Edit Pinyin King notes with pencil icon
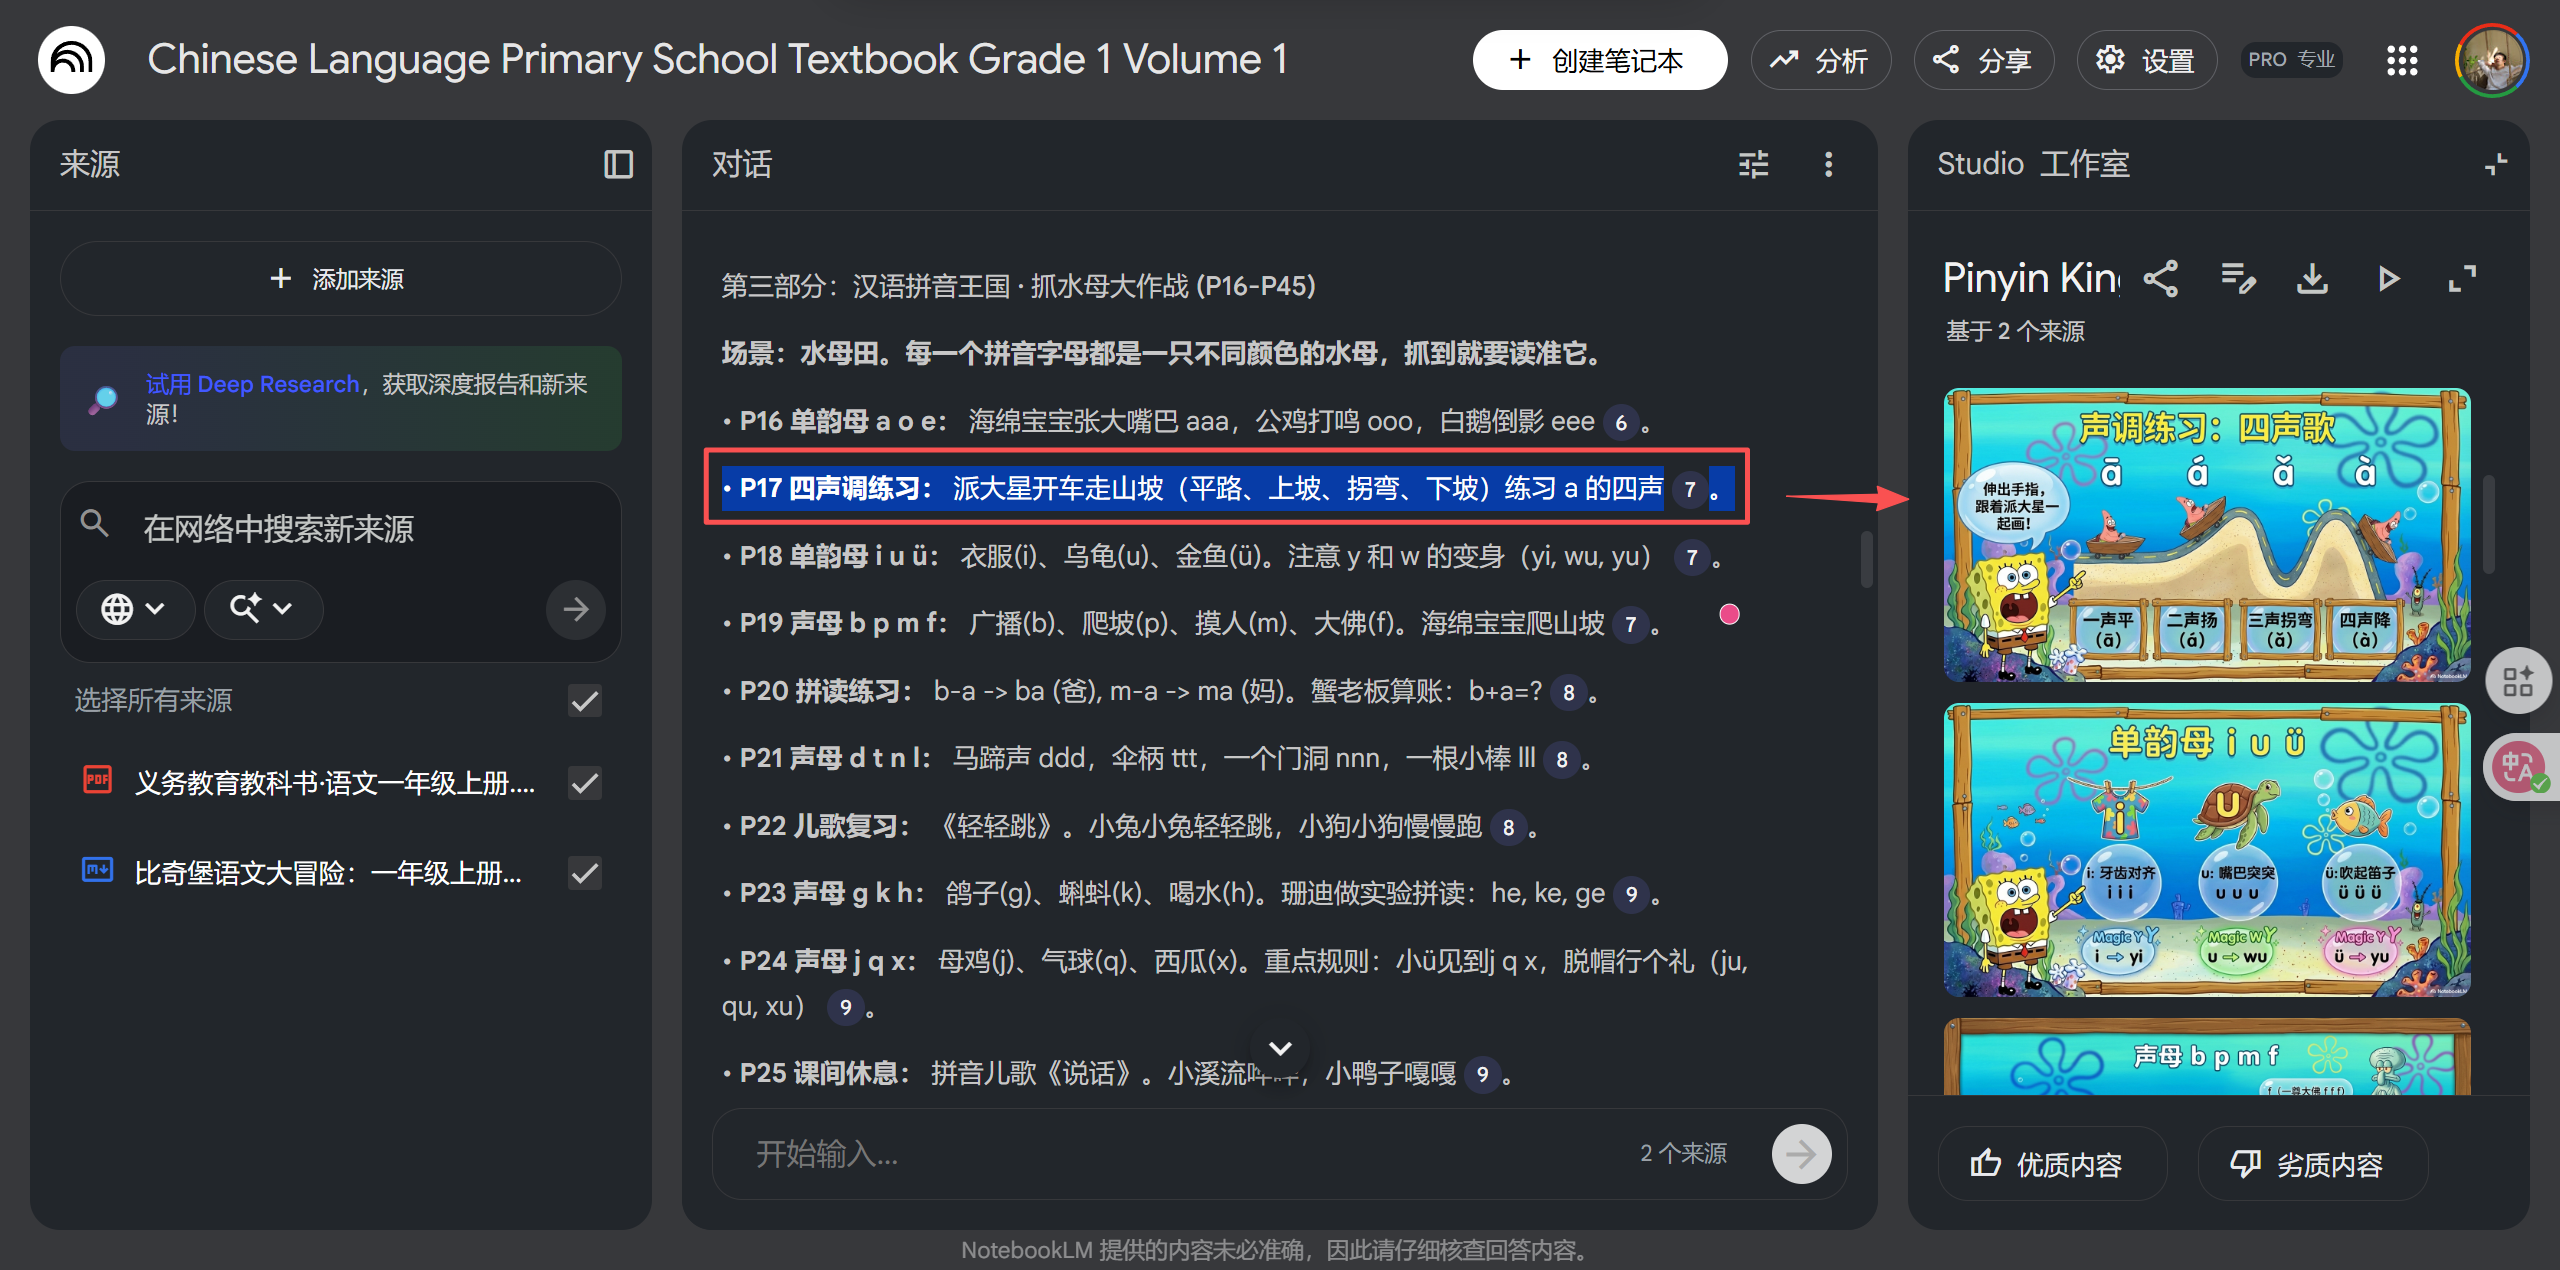This screenshot has width=2560, height=1270. coord(2238,280)
